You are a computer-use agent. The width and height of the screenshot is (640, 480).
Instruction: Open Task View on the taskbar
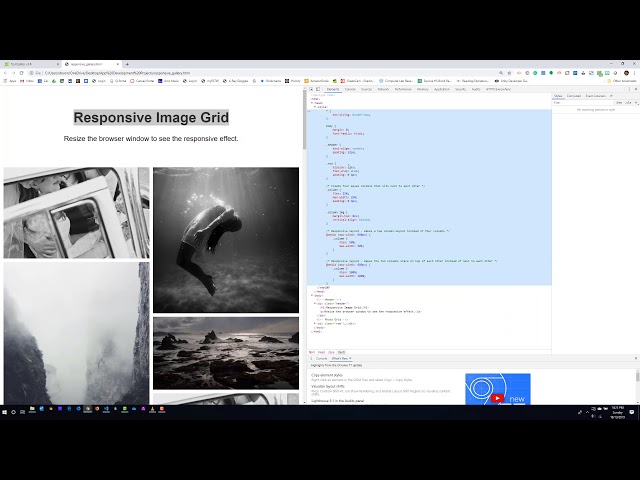tap(22, 412)
